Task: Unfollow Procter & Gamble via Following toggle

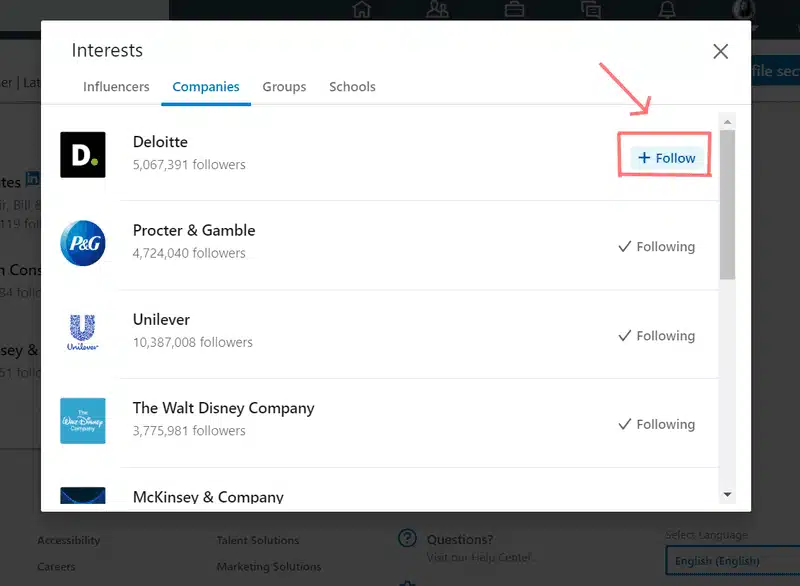Action: (x=657, y=247)
